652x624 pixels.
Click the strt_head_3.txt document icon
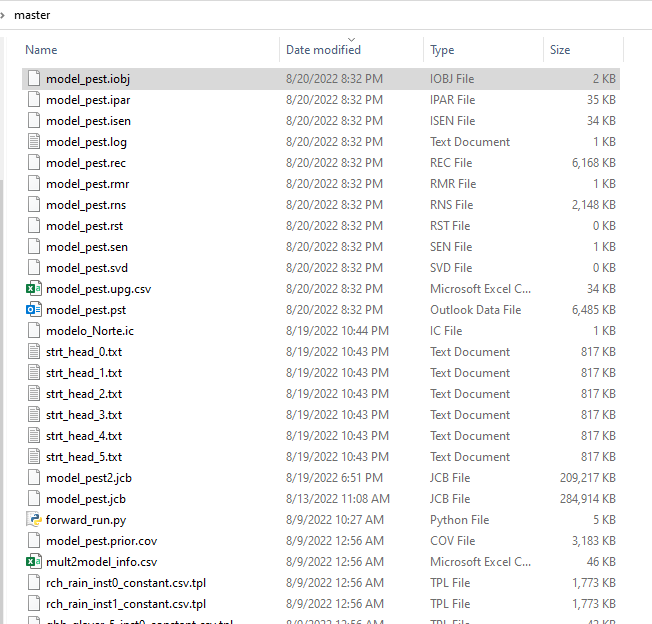[x=34, y=414]
